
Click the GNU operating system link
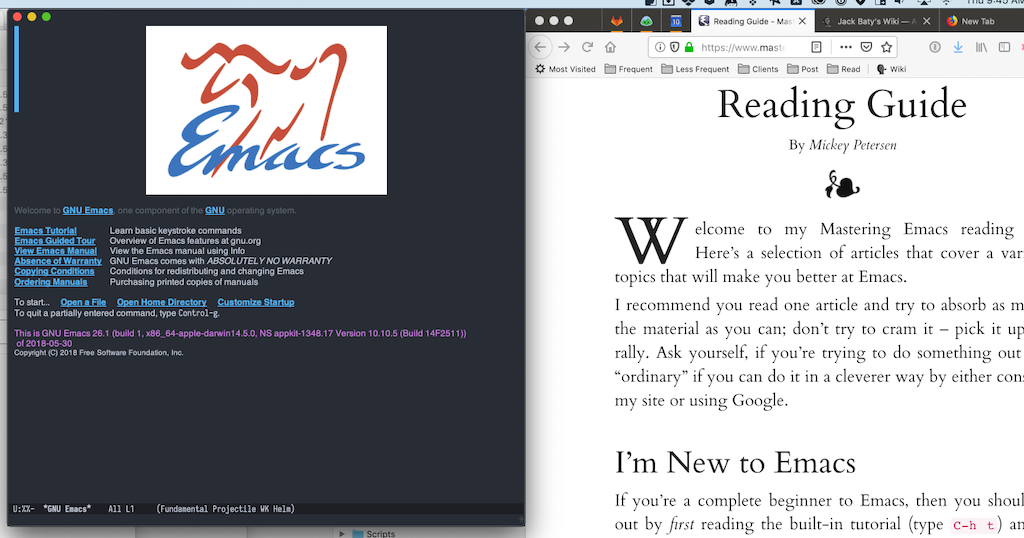(215, 210)
